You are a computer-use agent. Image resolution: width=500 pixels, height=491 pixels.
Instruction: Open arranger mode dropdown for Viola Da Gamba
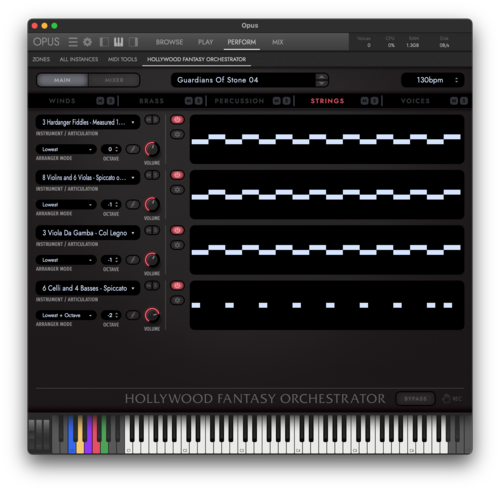[66, 260]
